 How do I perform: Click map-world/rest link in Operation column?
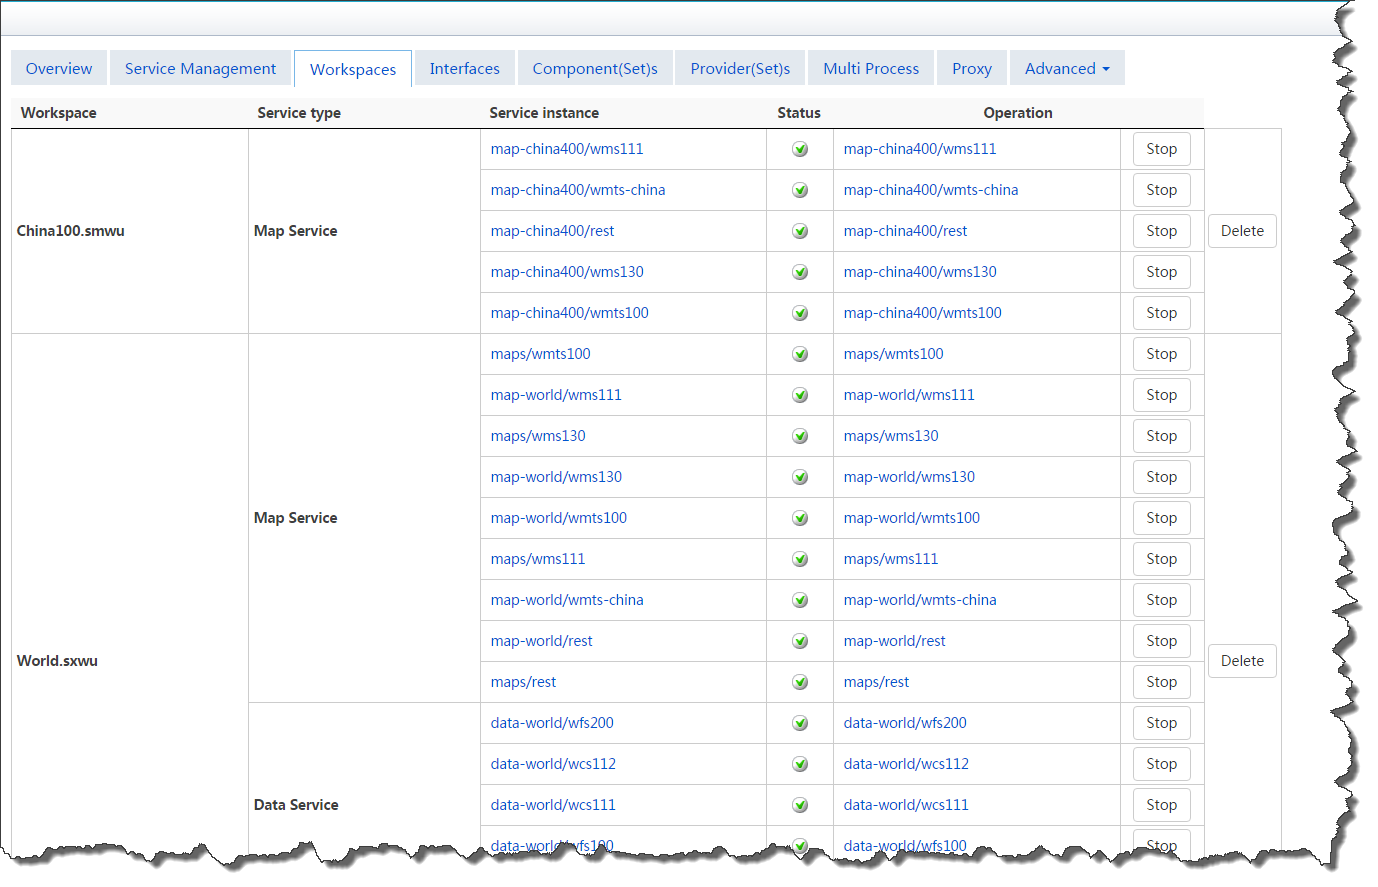coord(894,641)
